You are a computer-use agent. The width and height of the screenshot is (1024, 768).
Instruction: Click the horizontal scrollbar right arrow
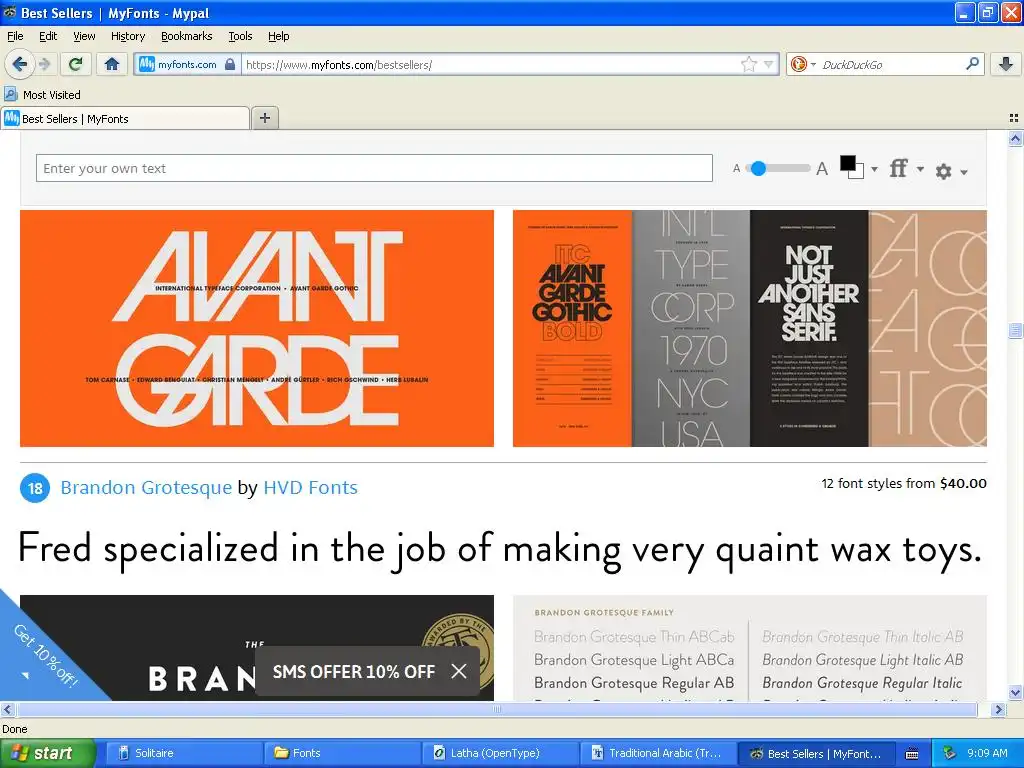tap(998, 709)
